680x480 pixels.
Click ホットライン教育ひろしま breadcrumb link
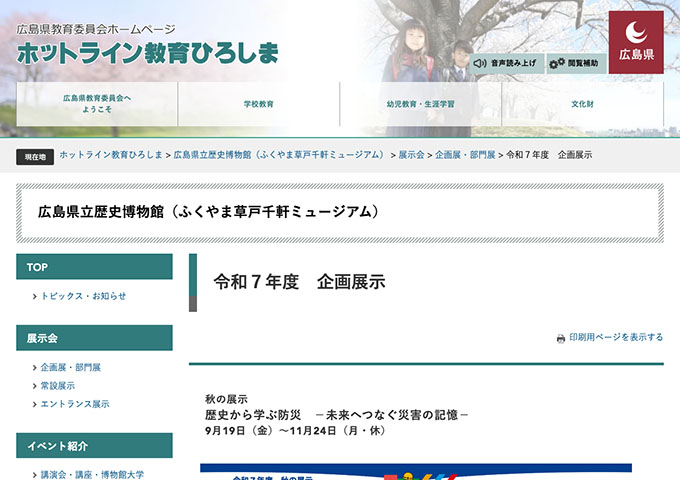[111, 155]
